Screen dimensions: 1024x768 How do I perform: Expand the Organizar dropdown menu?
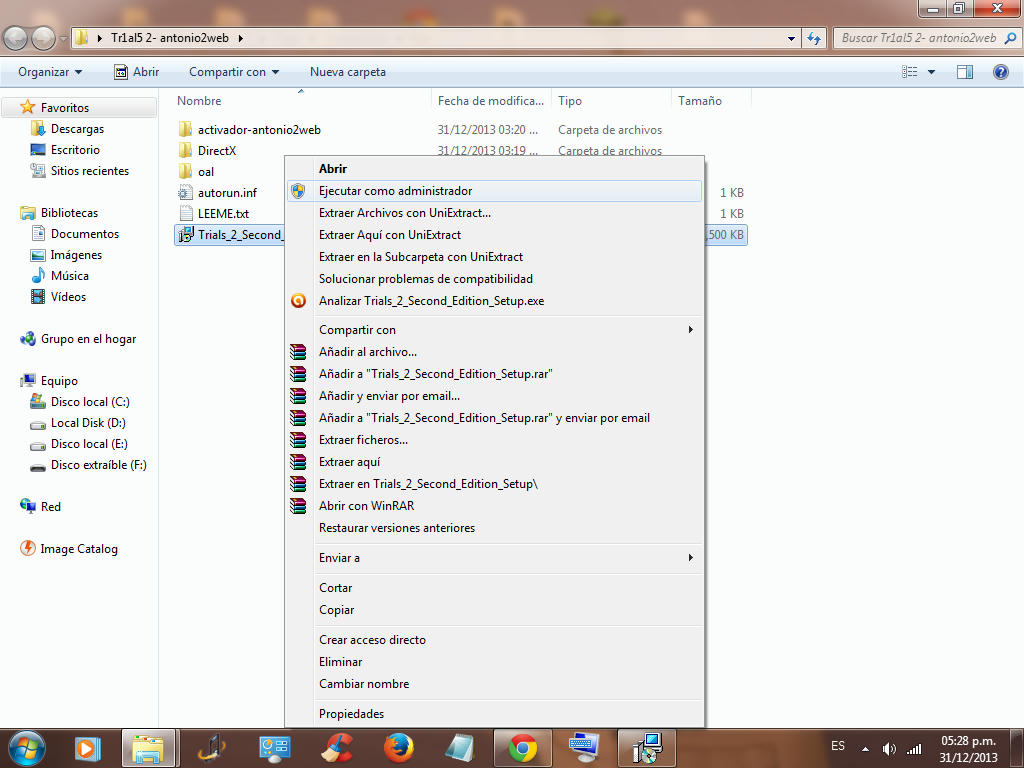(x=50, y=72)
